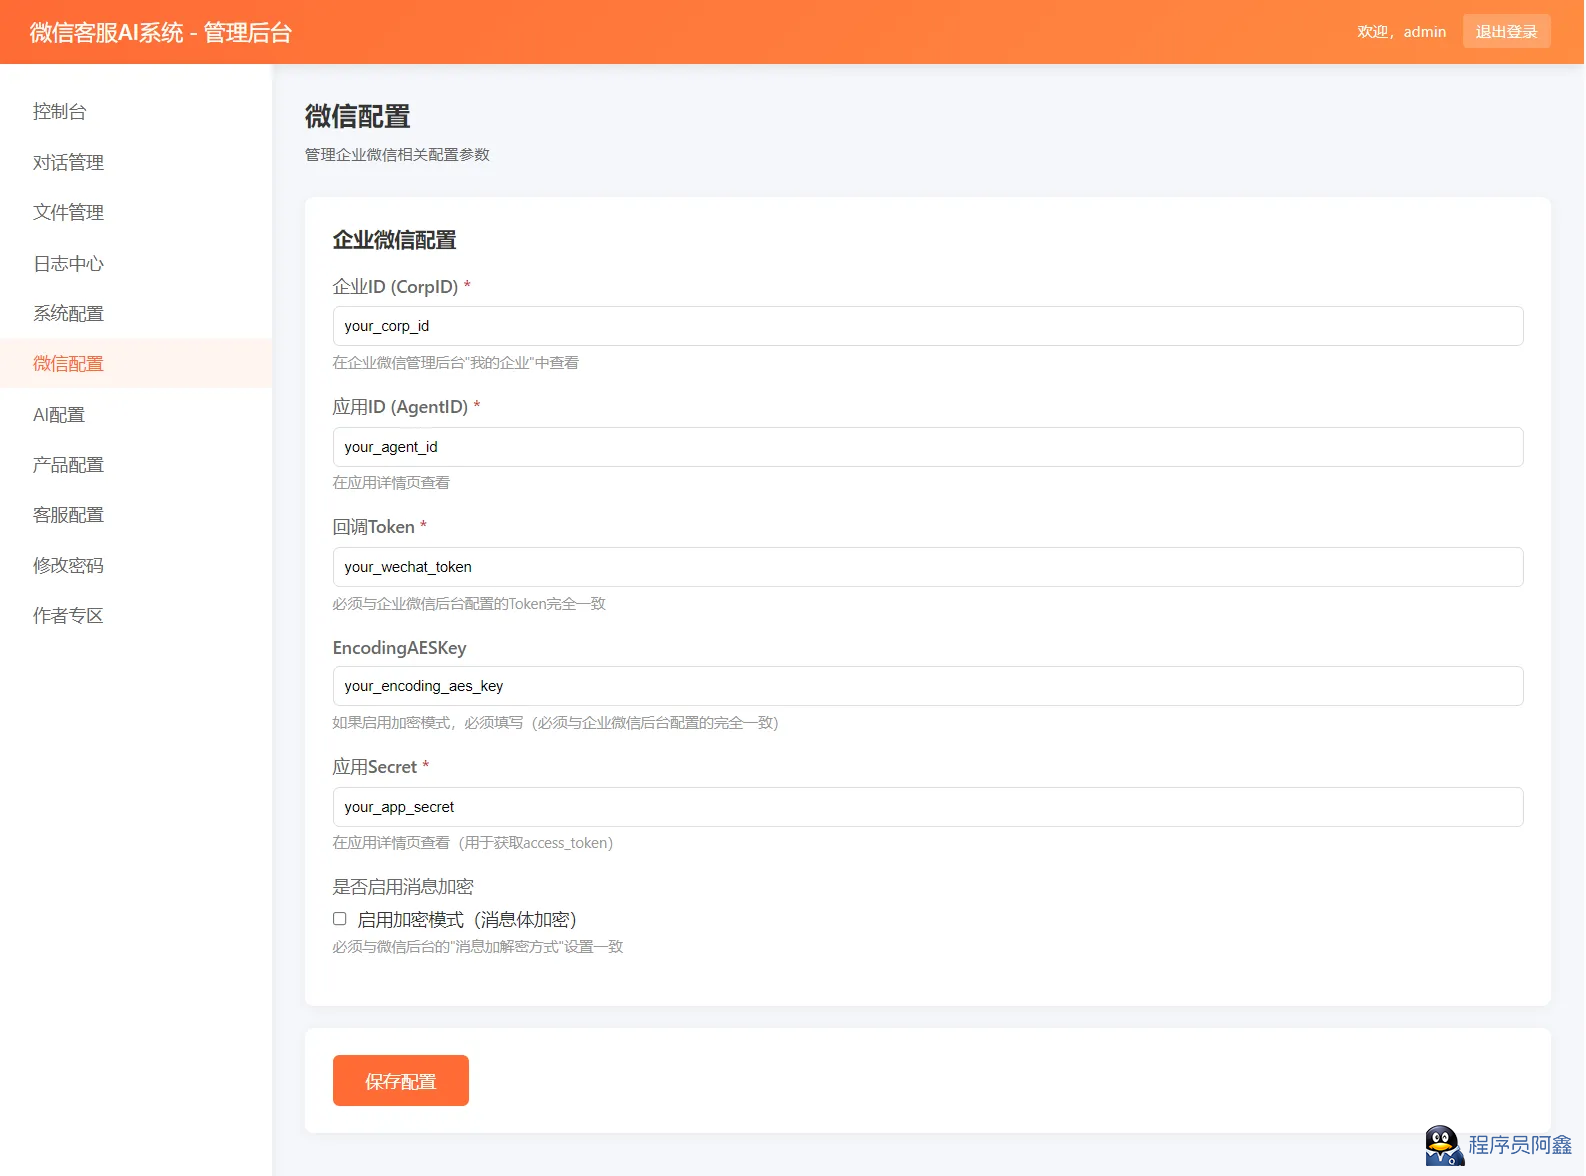Image resolution: width=1586 pixels, height=1176 pixels.
Task: Open 客服配置 menu item
Action: tap(68, 514)
